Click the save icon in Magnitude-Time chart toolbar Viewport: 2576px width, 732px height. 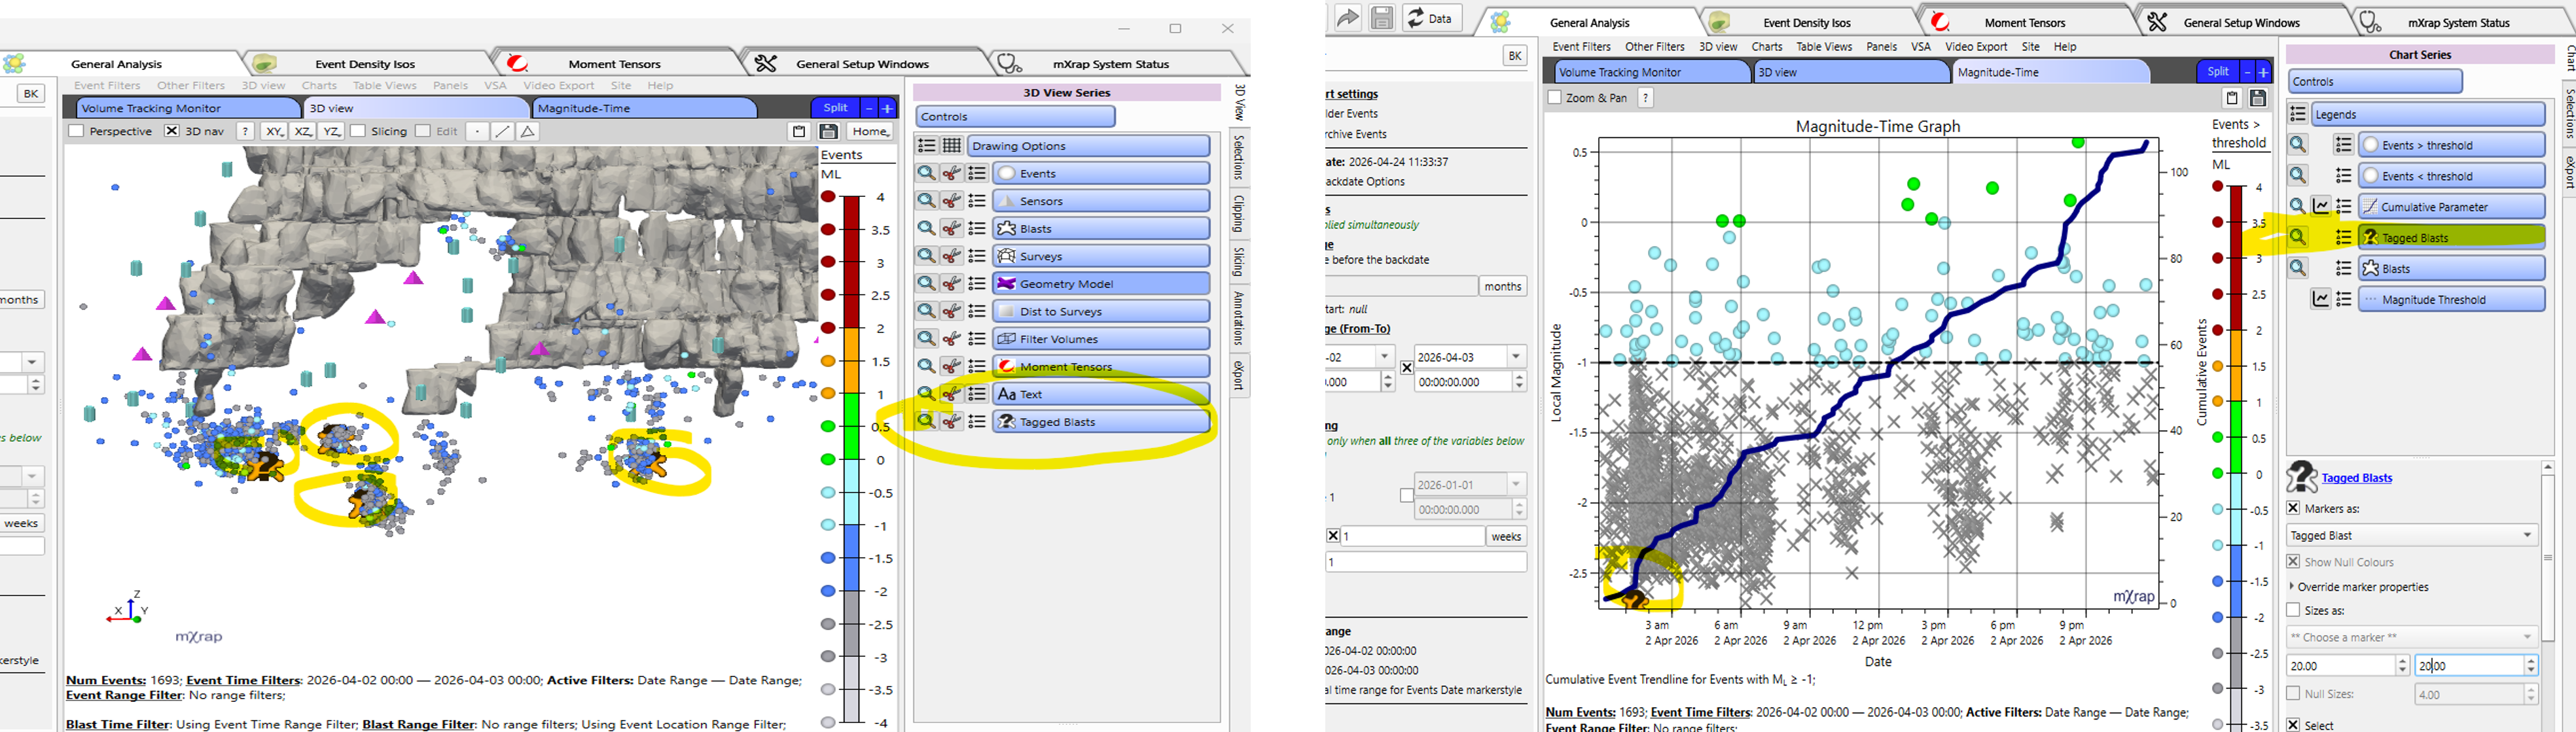tap(2258, 98)
